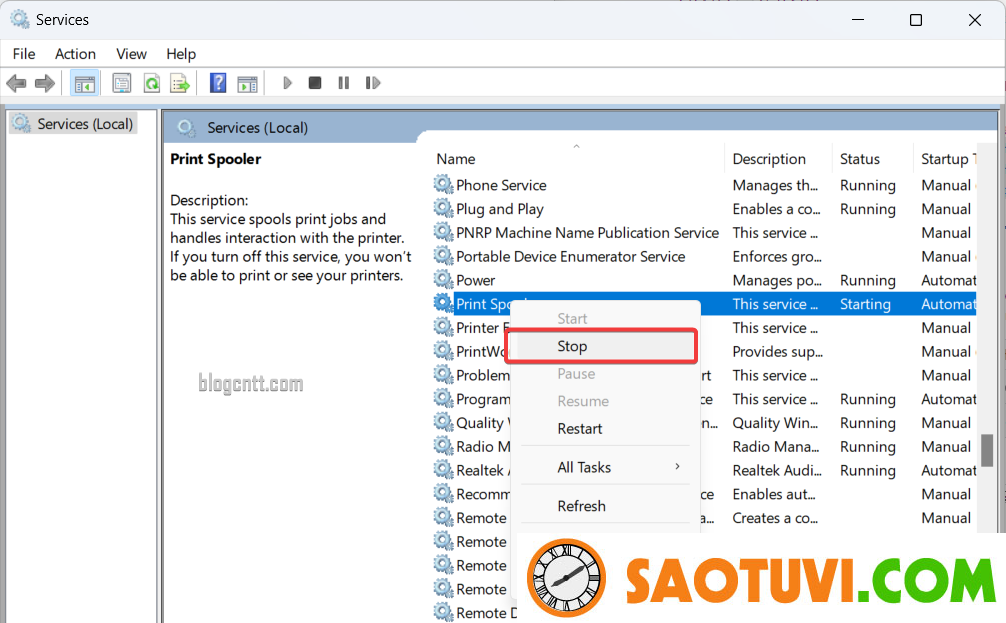
Task: Click the Back arrow toolbar icon
Action: tap(16, 83)
